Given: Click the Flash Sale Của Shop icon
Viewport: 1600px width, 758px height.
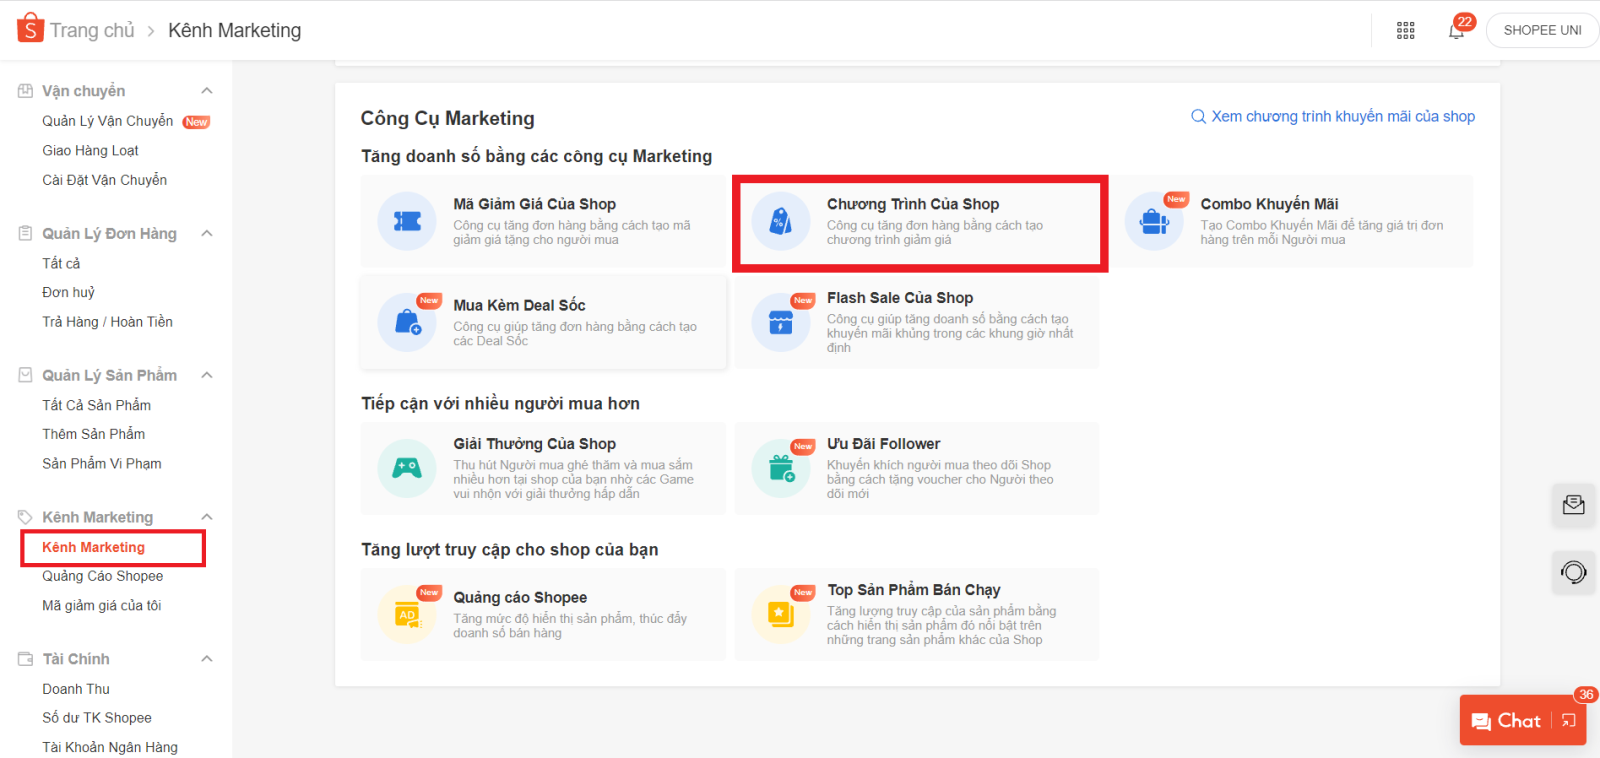Looking at the screenshot, I should pyautogui.click(x=781, y=322).
